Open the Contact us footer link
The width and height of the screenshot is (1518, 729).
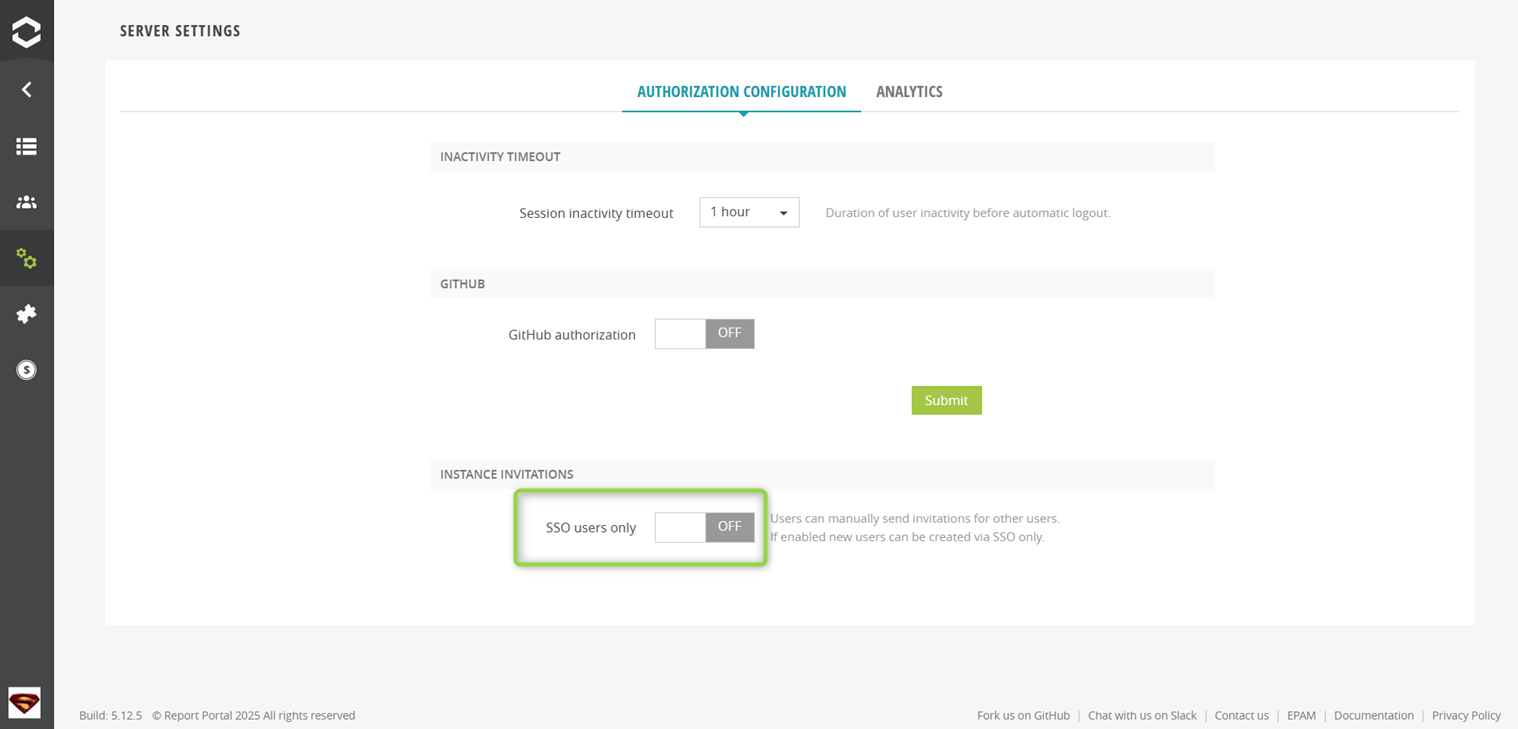point(1241,715)
